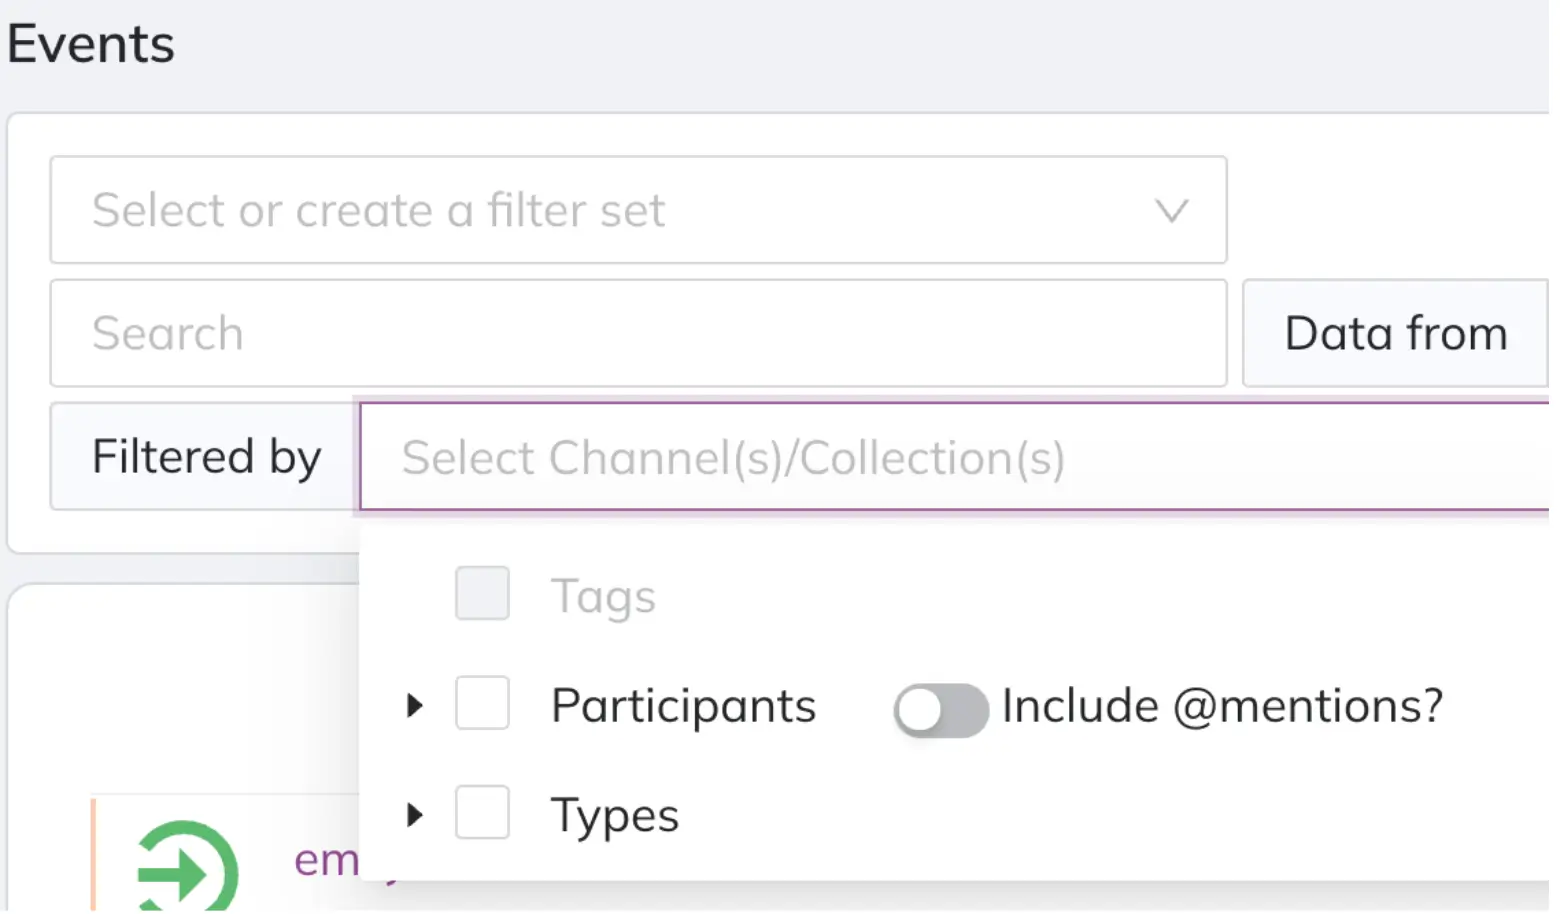Enable the Include @mentions toggle switch
The width and height of the screenshot is (1560, 914).
point(940,710)
